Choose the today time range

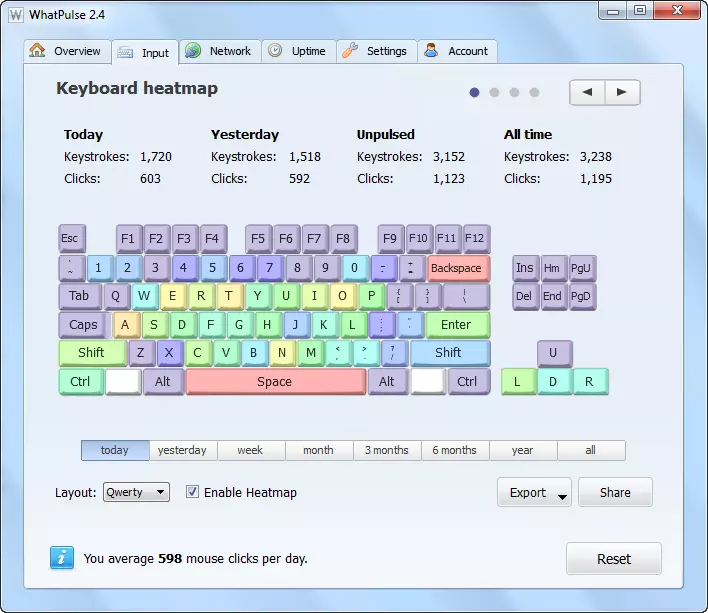[115, 450]
